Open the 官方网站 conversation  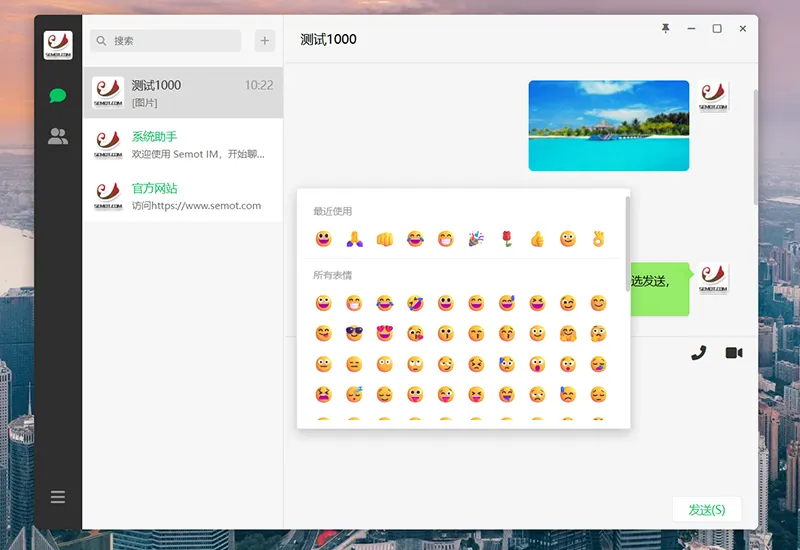(182, 197)
